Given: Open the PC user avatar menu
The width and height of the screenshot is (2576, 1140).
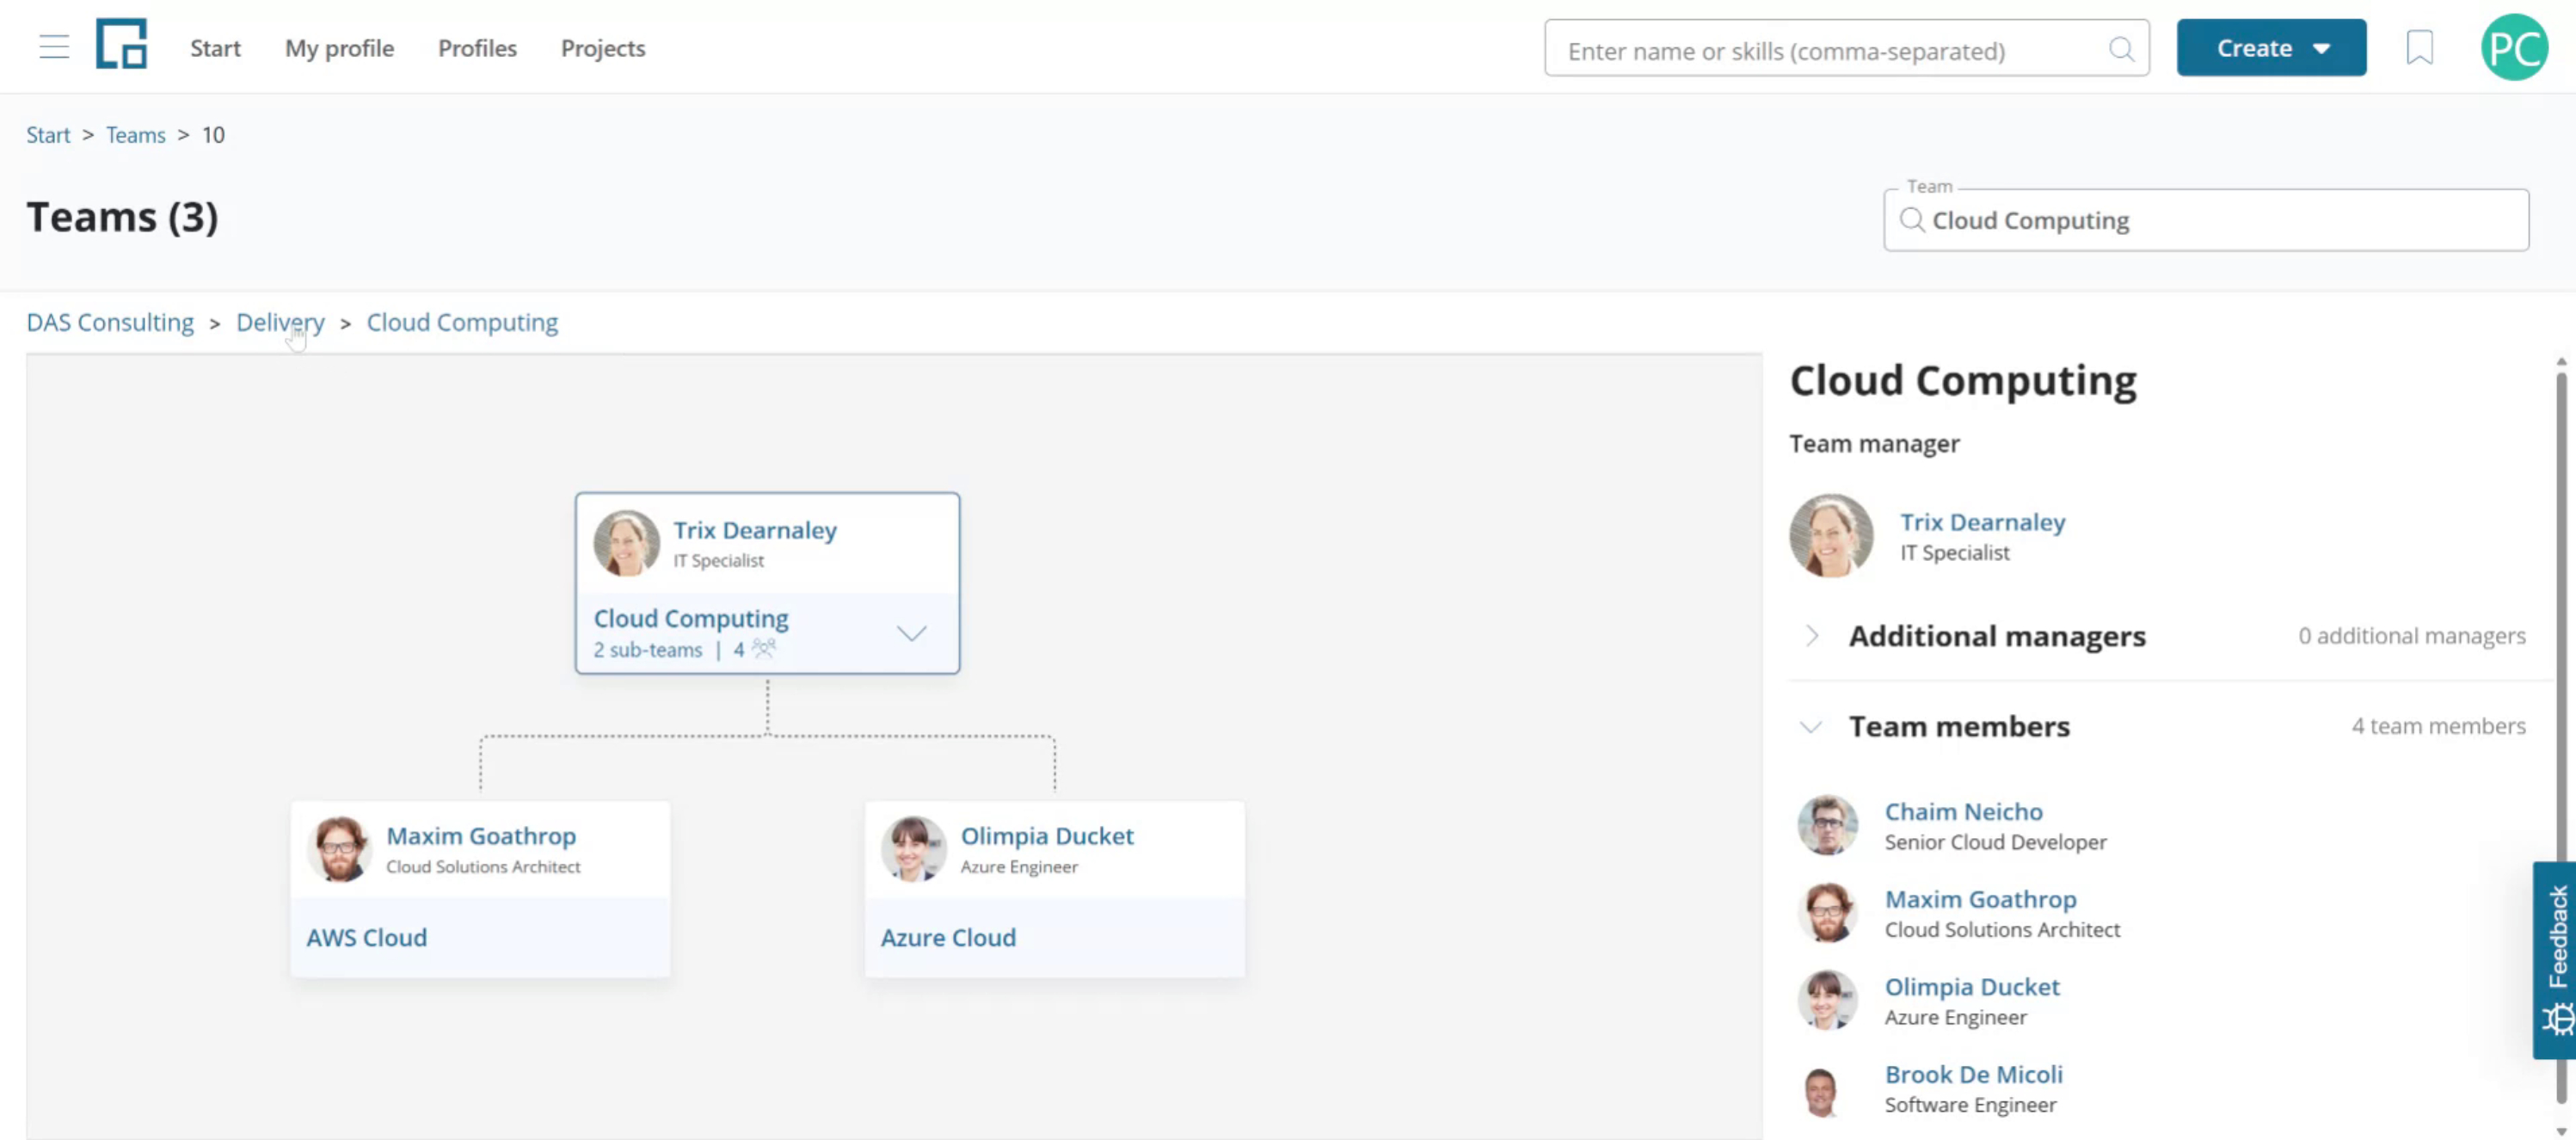Looking at the screenshot, I should pos(2514,47).
